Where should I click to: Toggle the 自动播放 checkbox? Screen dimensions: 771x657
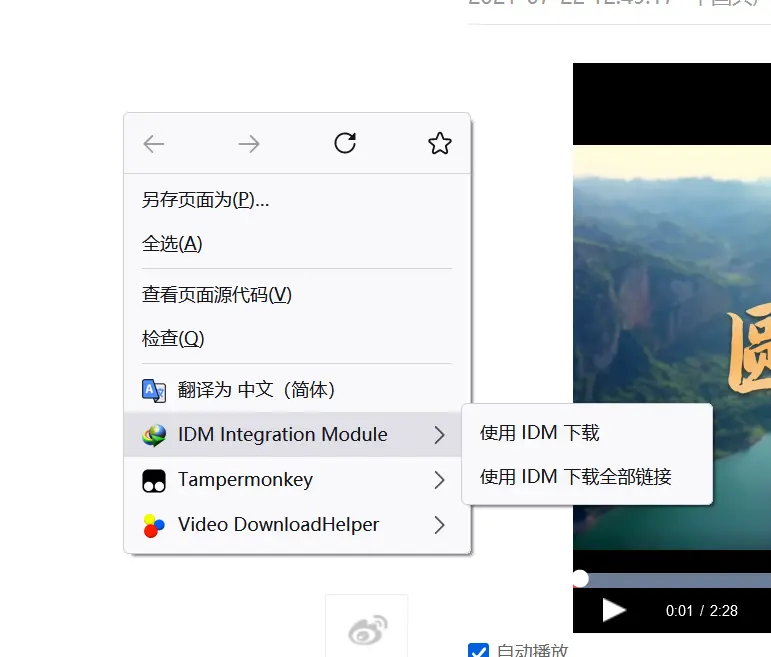pyautogui.click(x=478, y=650)
